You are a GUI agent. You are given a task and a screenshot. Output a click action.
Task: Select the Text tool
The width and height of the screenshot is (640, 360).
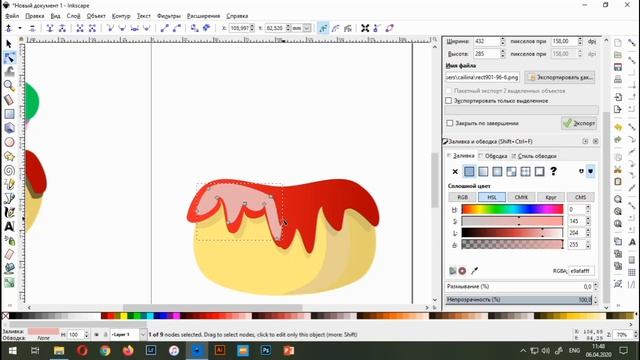tap(9, 227)
